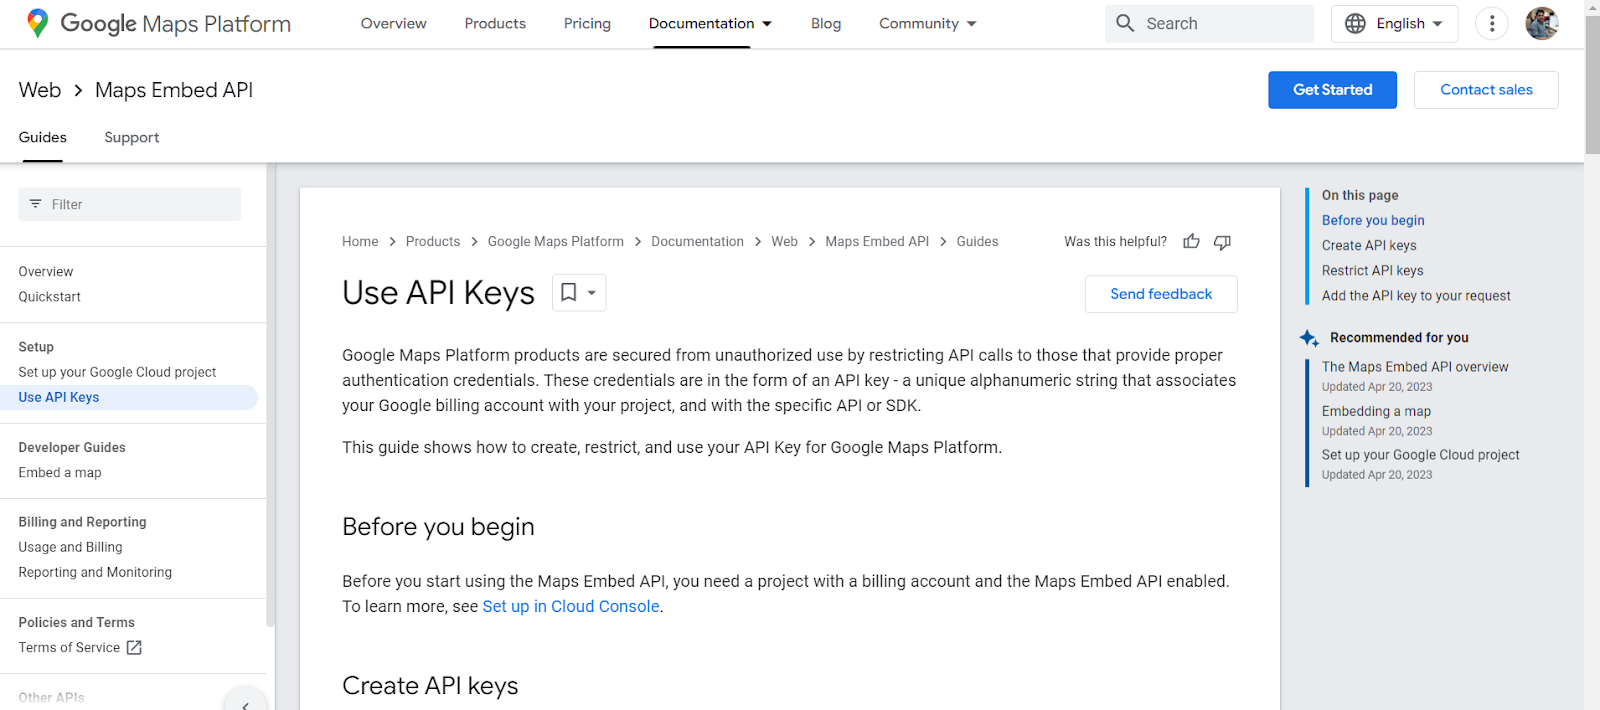Click the thumbs up helpful icon

pos(1191,241)
